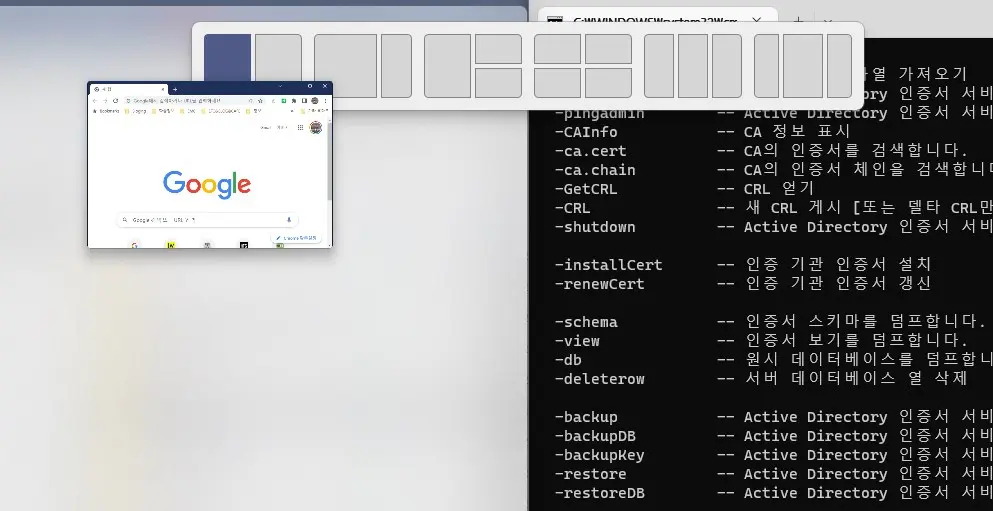The height and width of the screenshot is (511, 993).
Task: Open the black shortcut tile
Action: (244, 244)
